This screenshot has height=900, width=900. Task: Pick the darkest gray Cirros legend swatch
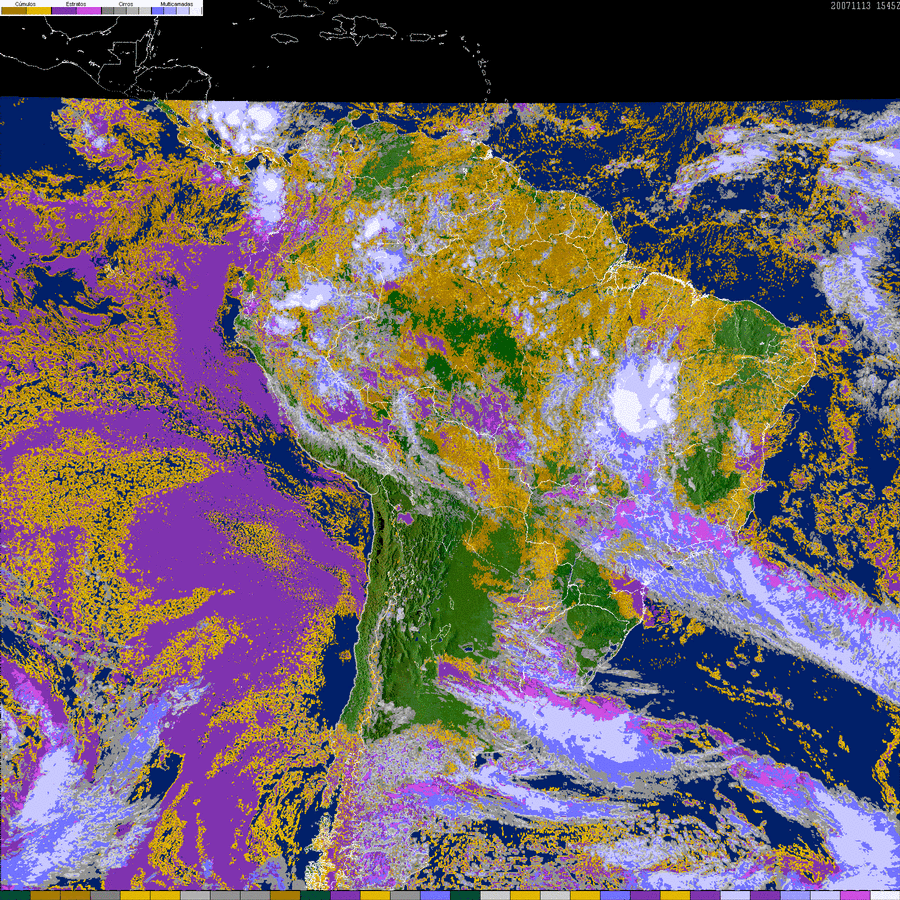click(108, 10)
